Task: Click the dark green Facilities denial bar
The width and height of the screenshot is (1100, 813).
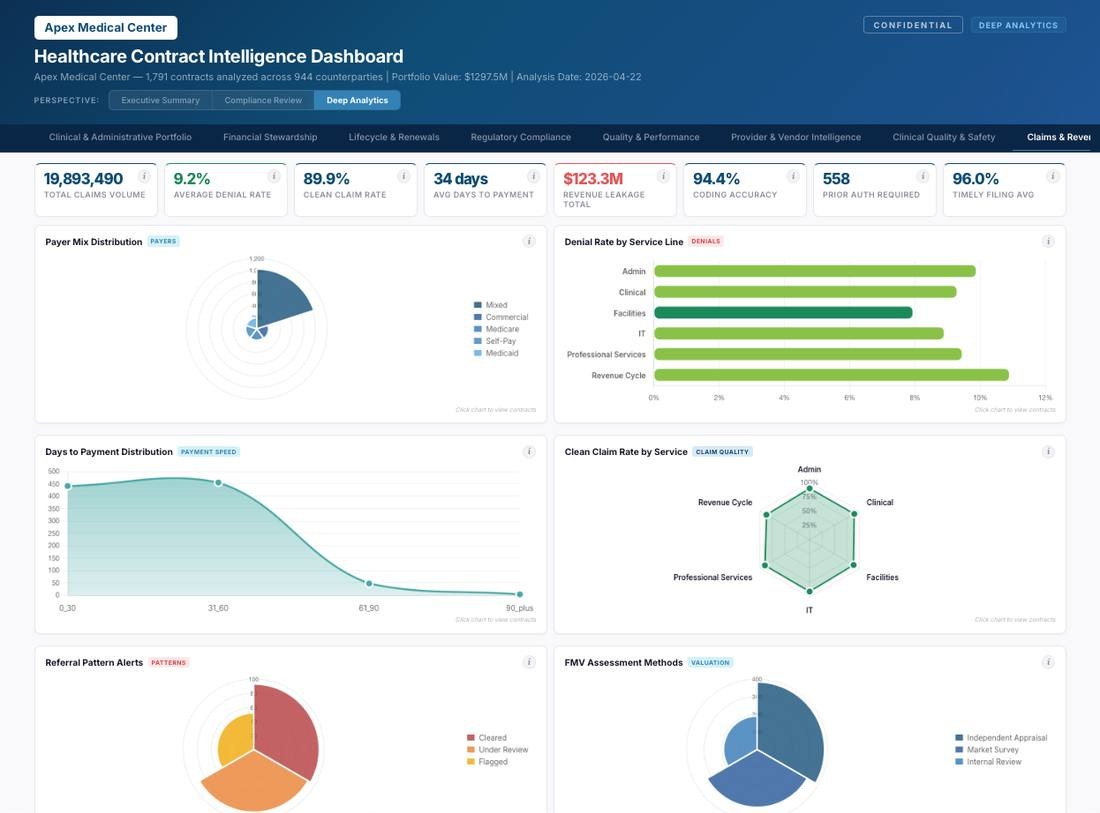Action: coord(783,313)
